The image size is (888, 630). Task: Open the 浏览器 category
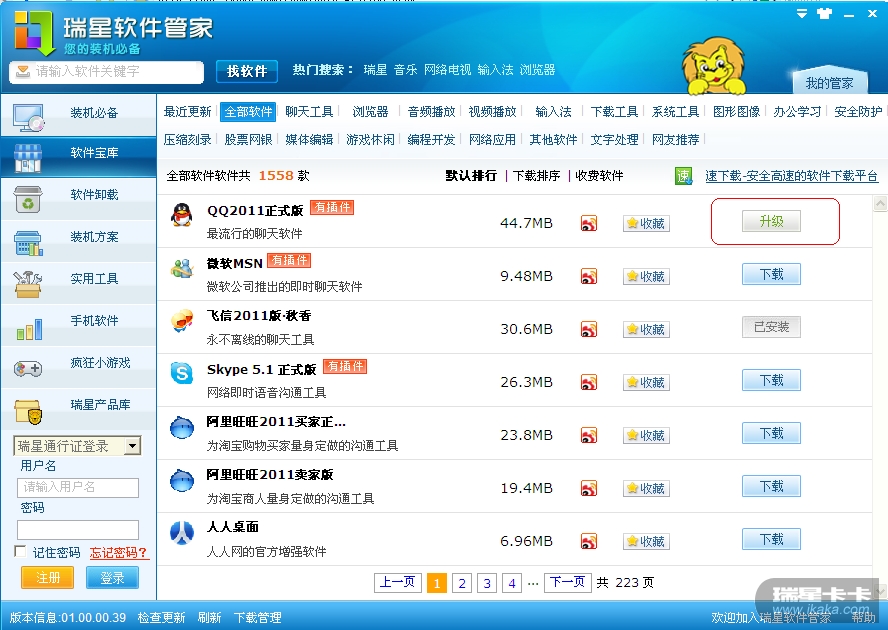(370, 112)
